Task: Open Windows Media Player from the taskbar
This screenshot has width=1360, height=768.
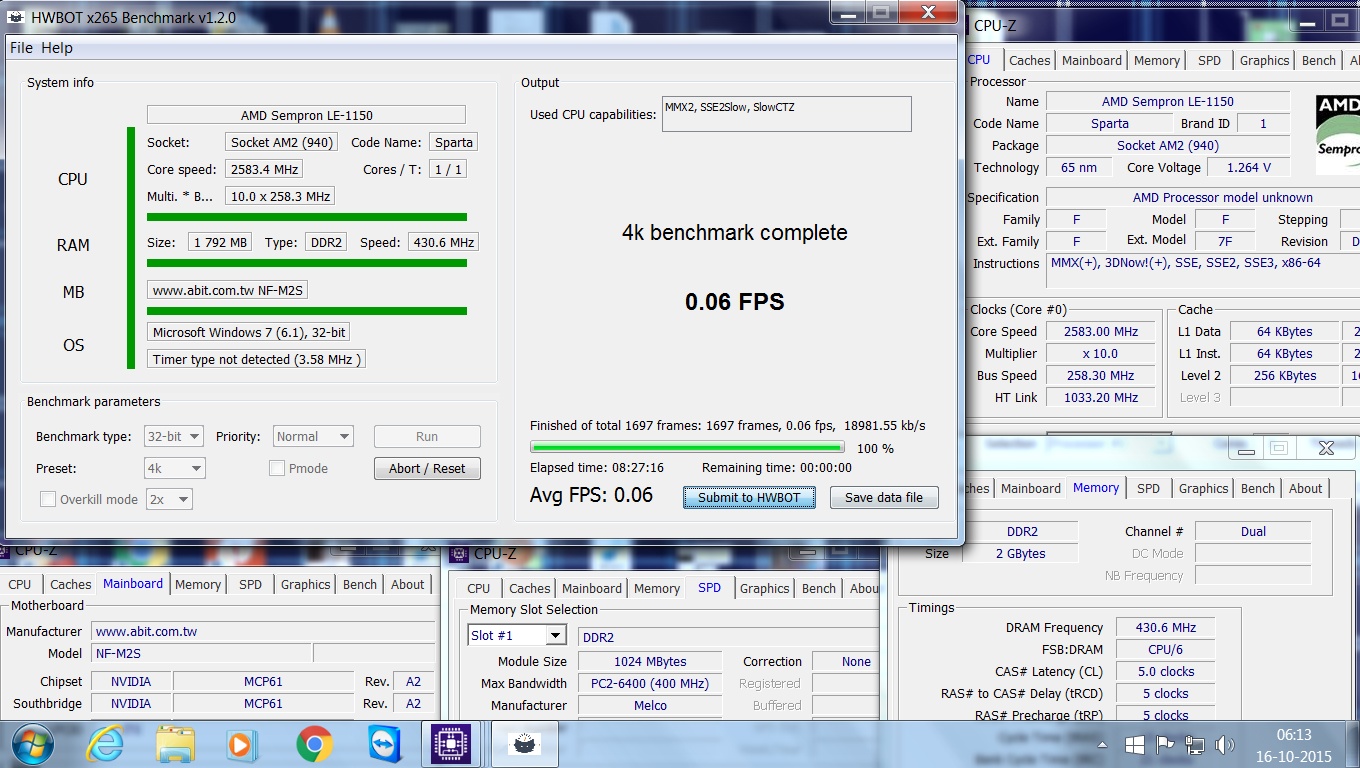Action: click(240, 745)
